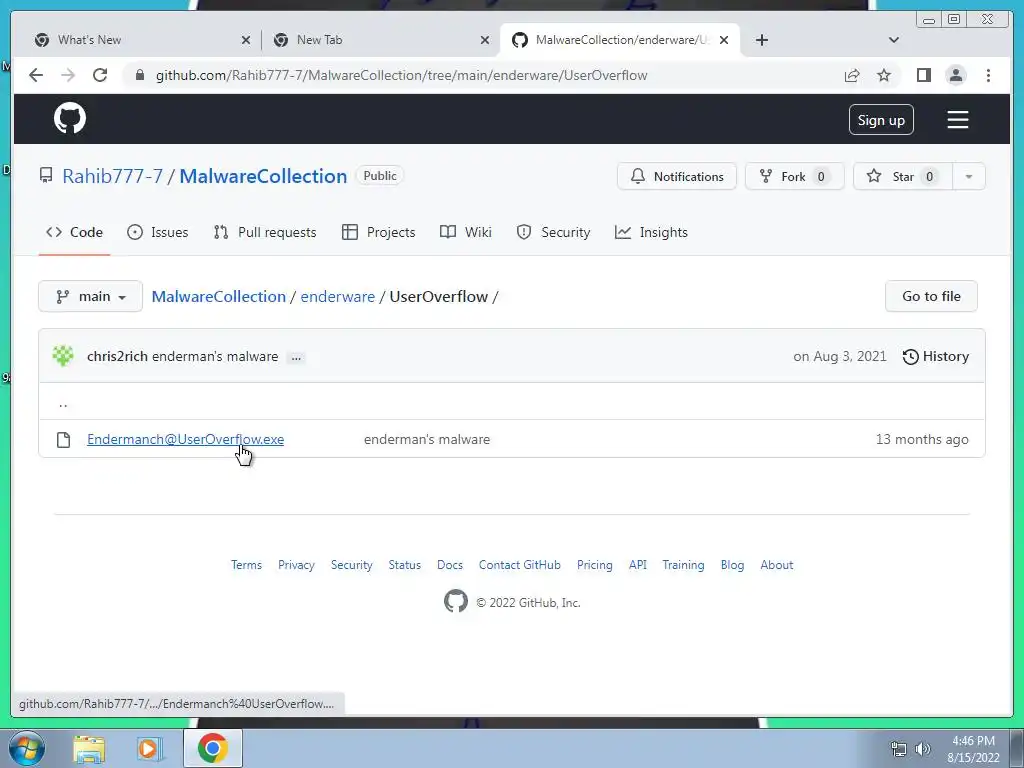The height and width of the screenshot is (768, 1024).
Task: Open the Wiki tab
Action: 466,232
